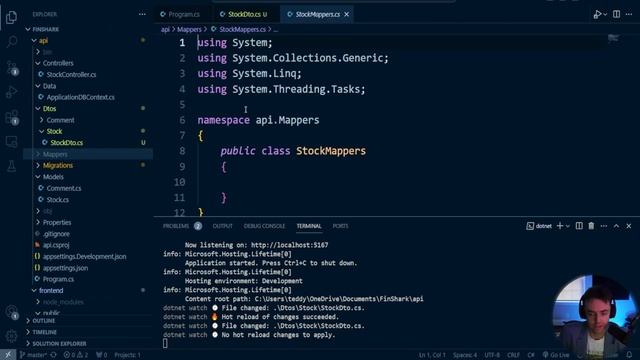Open the Debug Console tab

coord(264,226)
